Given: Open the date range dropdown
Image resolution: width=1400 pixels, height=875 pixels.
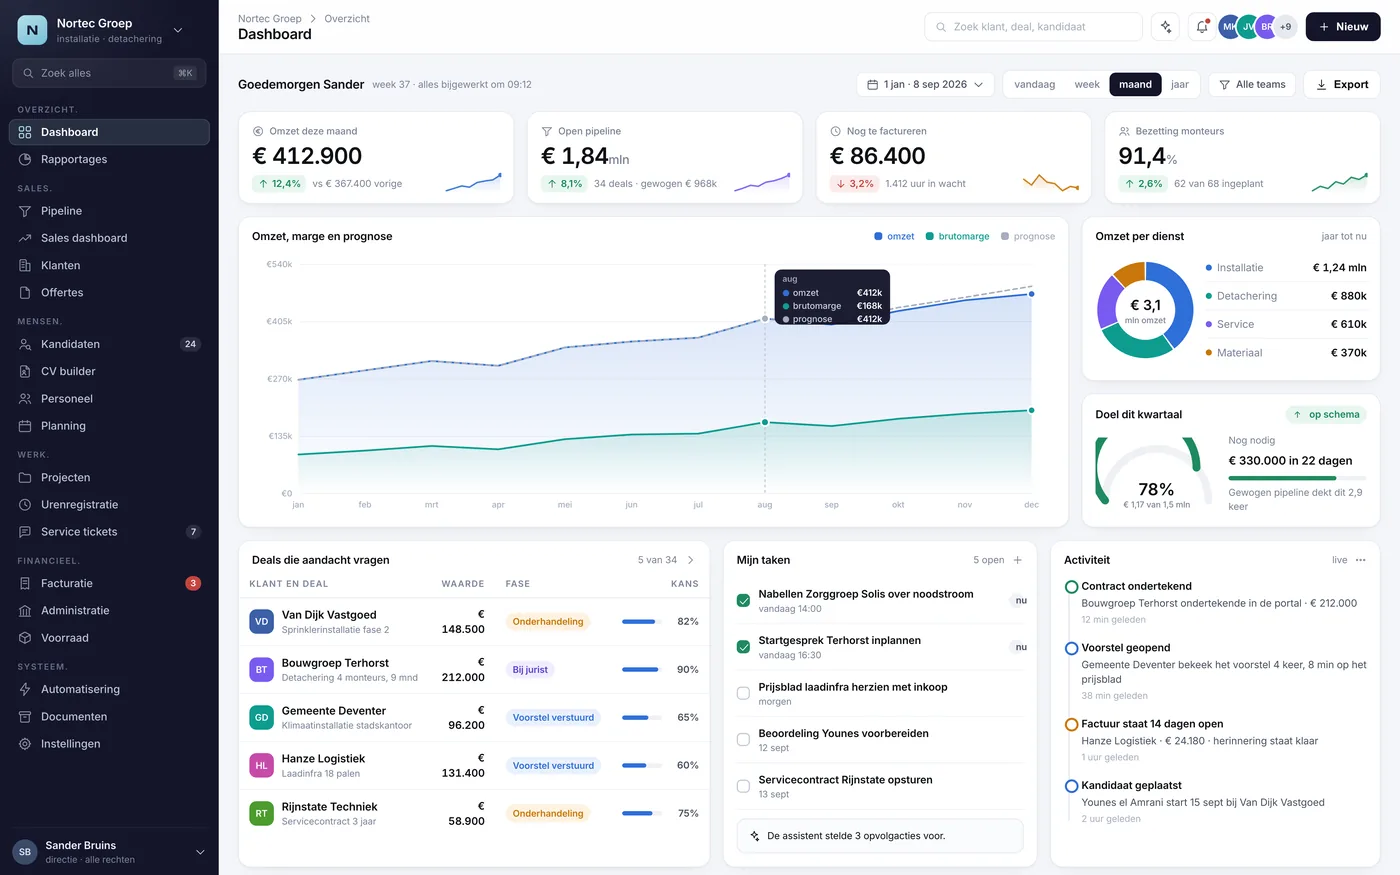Looking at the screenshot, I should tap(925, 85).
